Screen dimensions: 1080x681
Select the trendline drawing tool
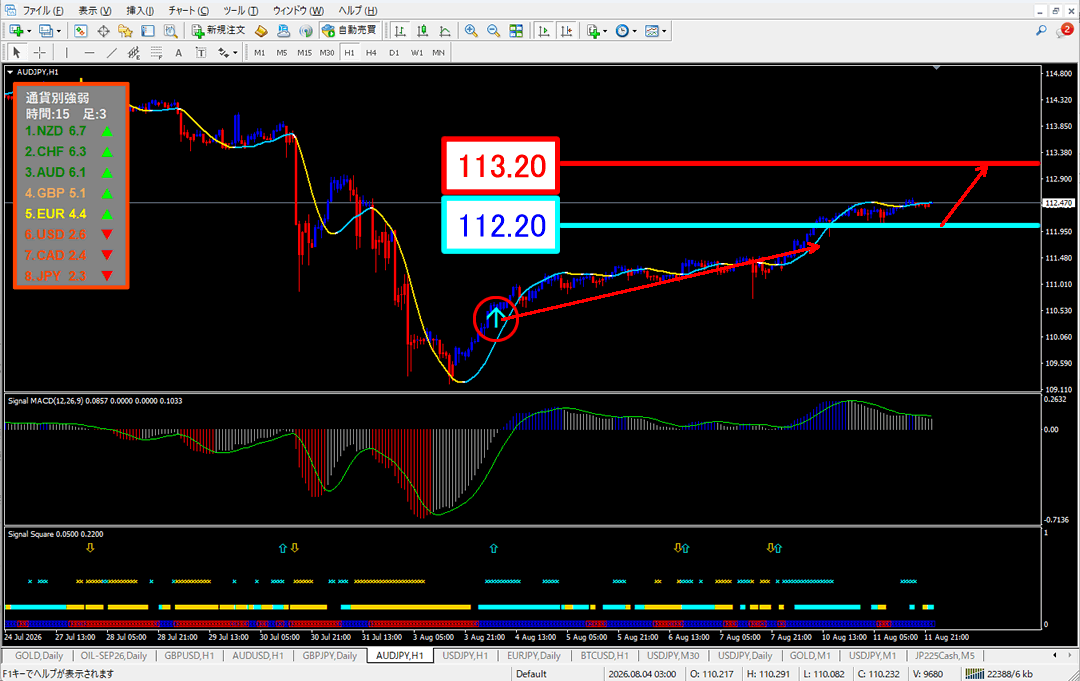click(x=112, y=52)
